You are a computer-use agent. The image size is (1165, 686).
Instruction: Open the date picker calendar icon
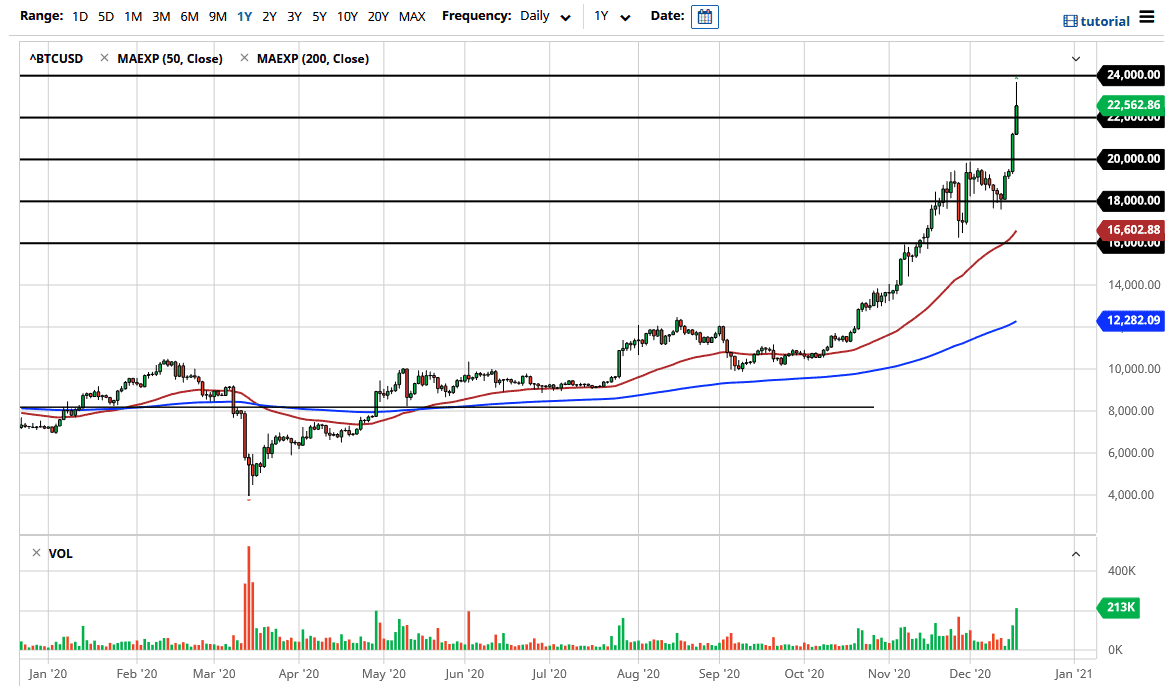(705, 16)
